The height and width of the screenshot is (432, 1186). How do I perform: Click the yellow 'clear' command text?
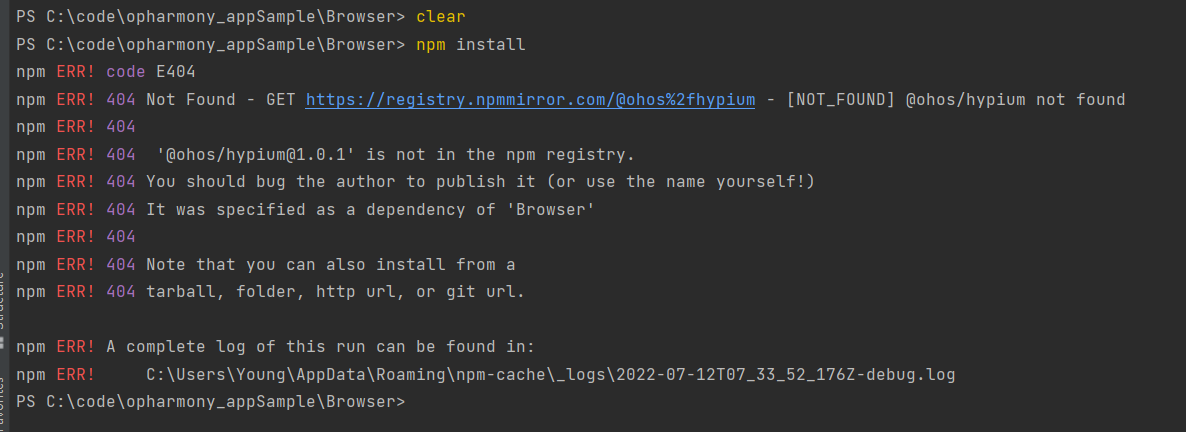[x=441, y=17]
